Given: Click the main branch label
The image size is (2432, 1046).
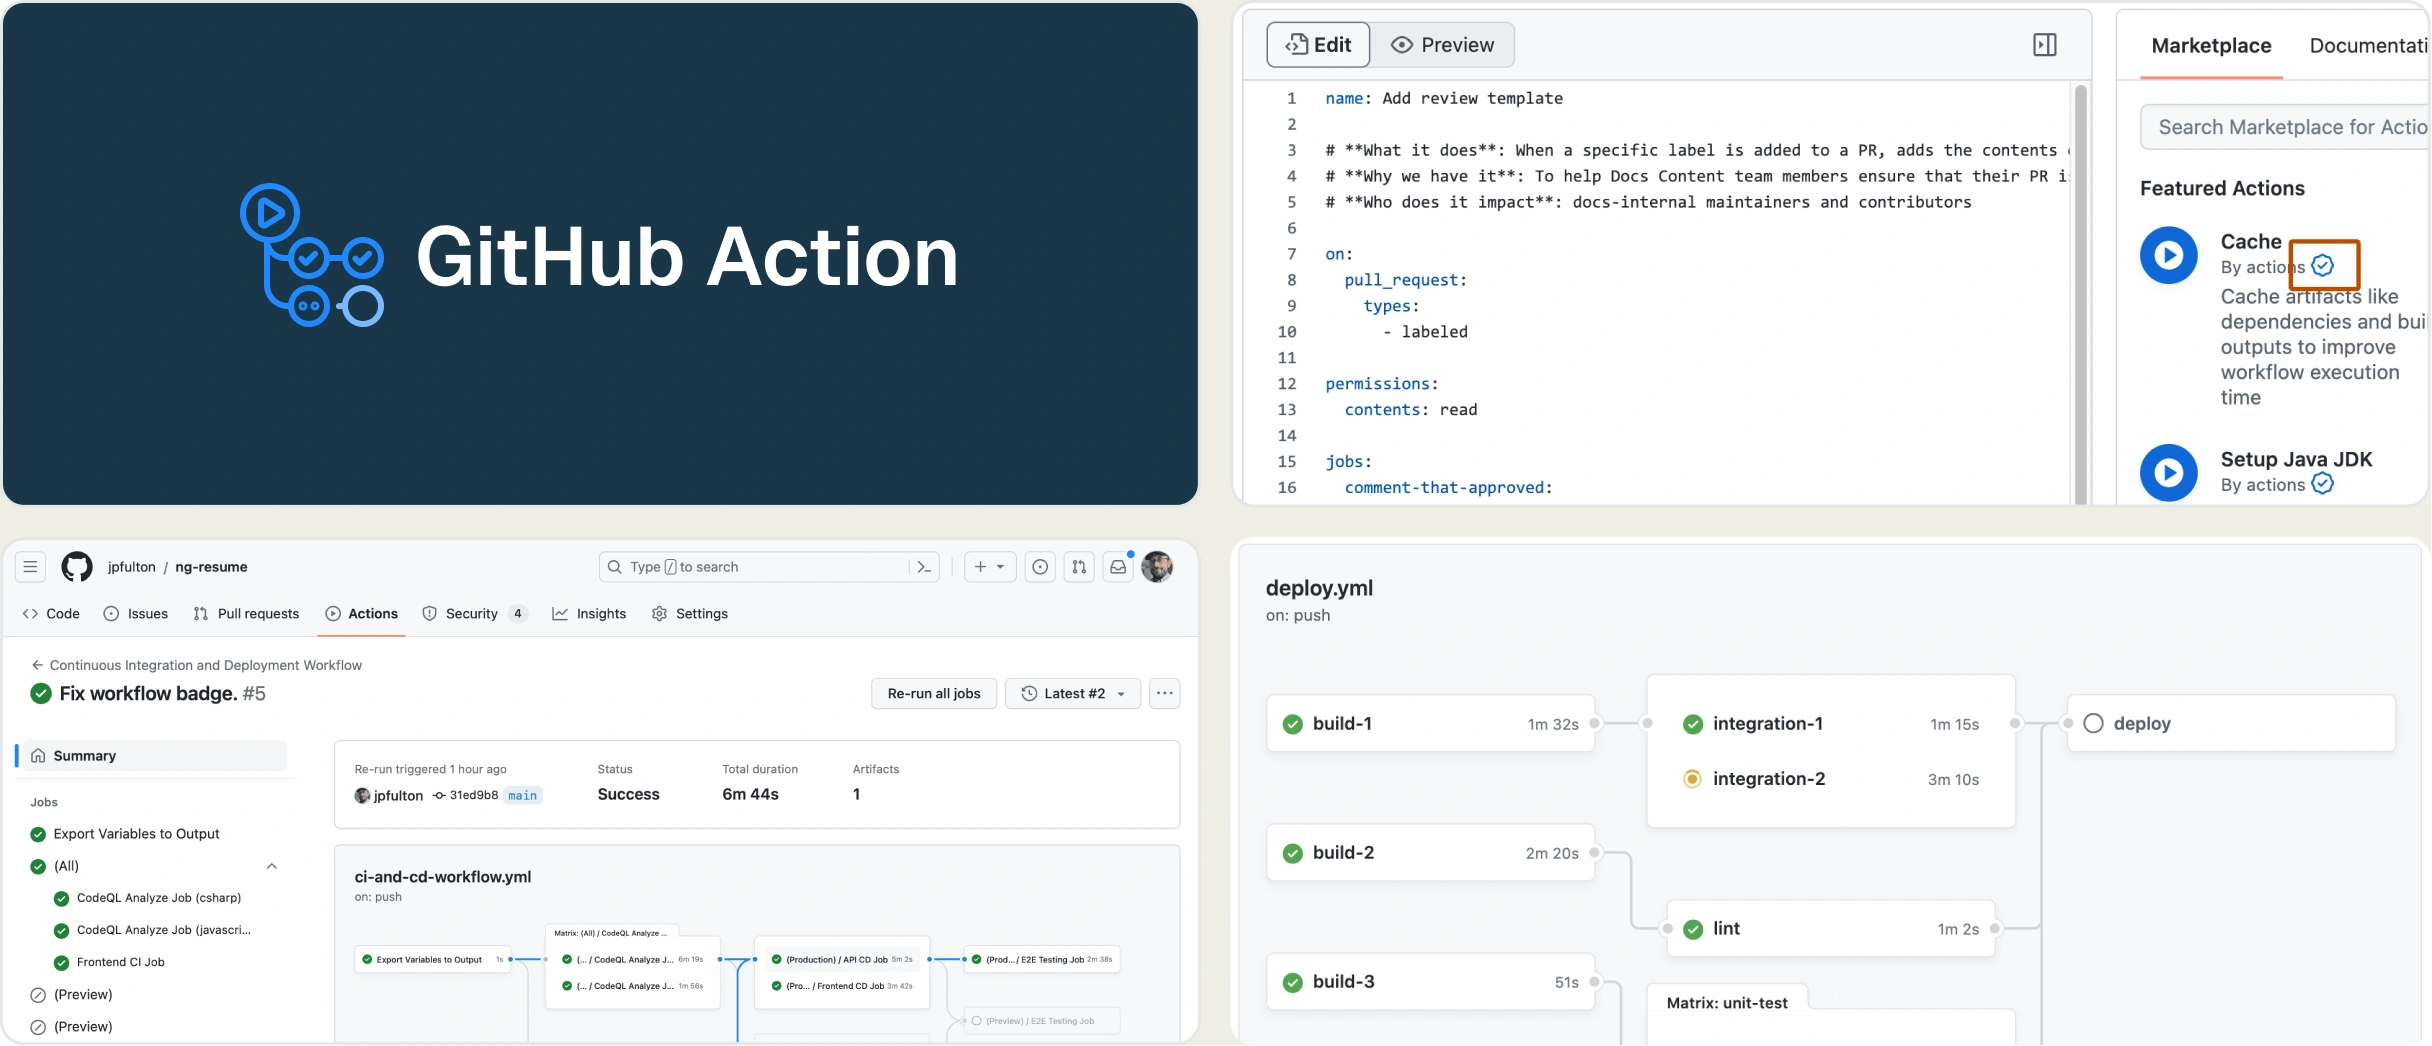Looking at the screenshot, I should [522, 795].
